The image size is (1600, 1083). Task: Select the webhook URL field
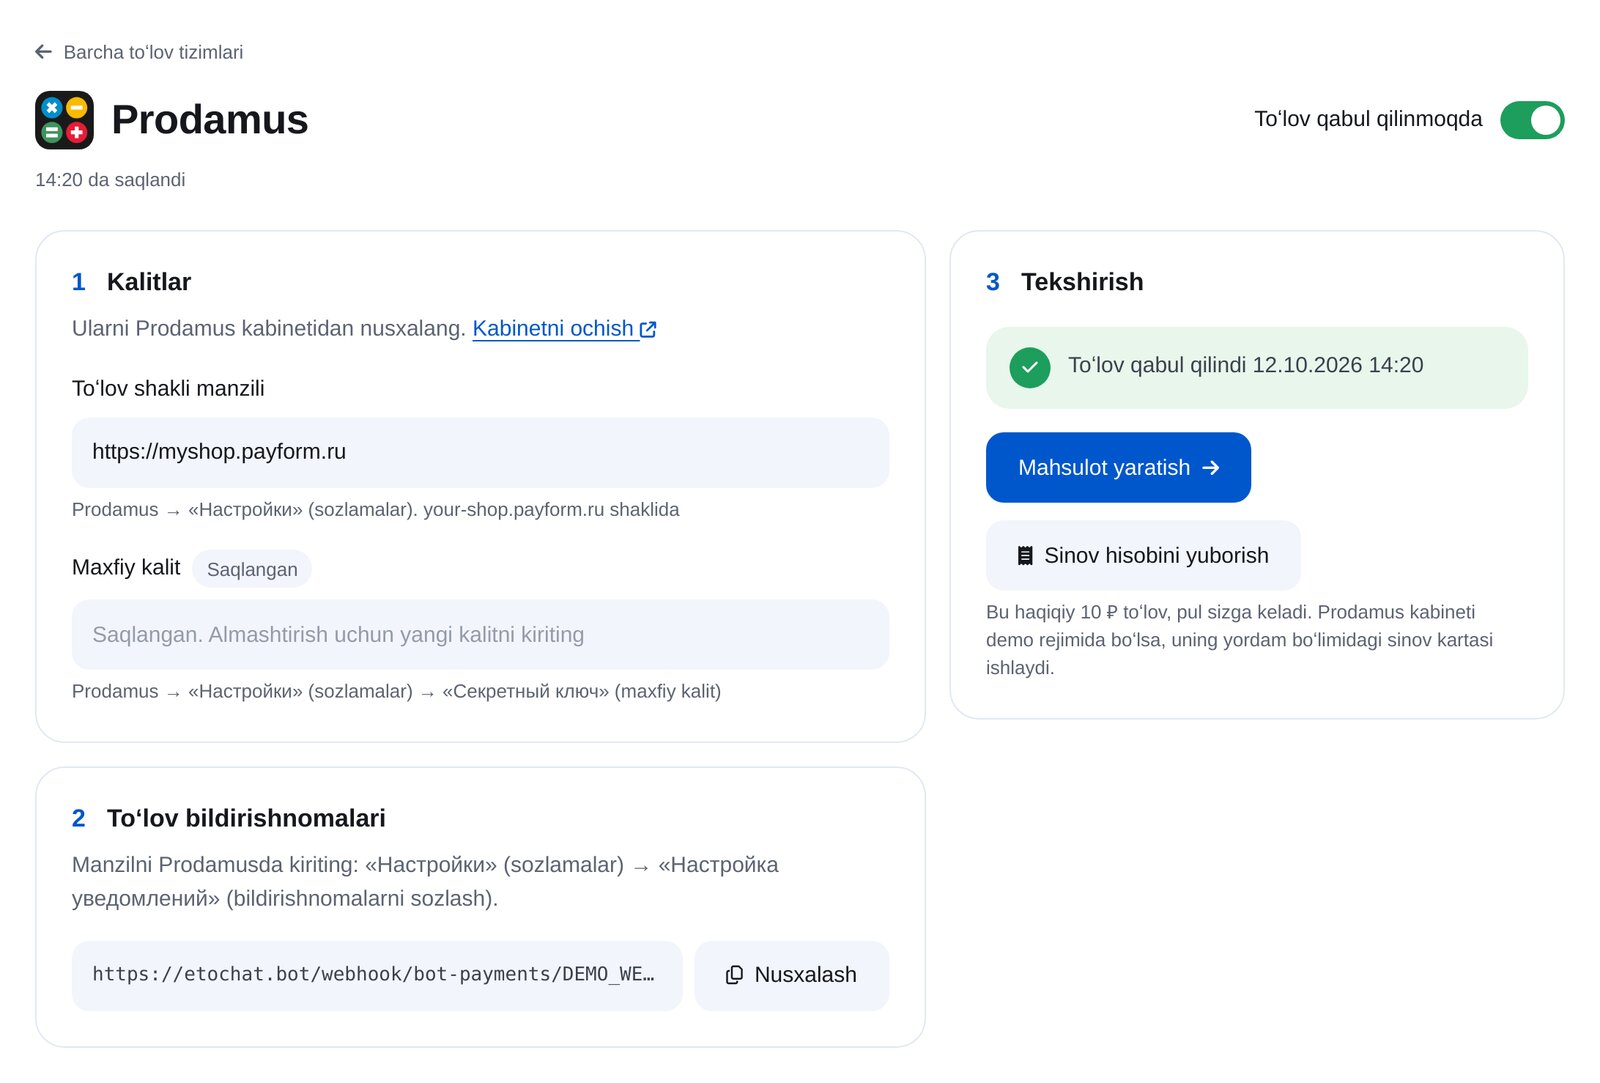tap(377, 976)
